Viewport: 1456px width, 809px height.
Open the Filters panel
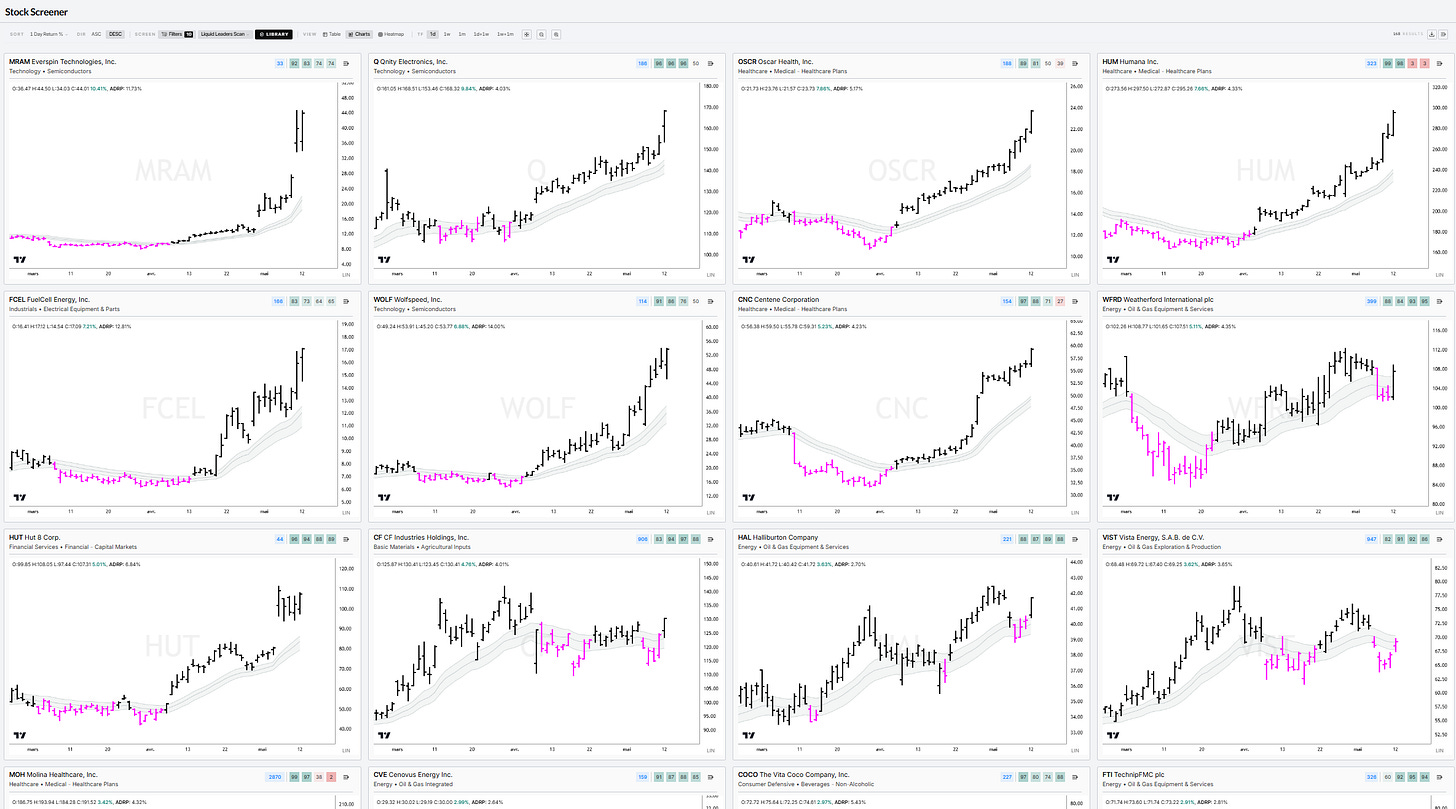[x=176, y=34]
